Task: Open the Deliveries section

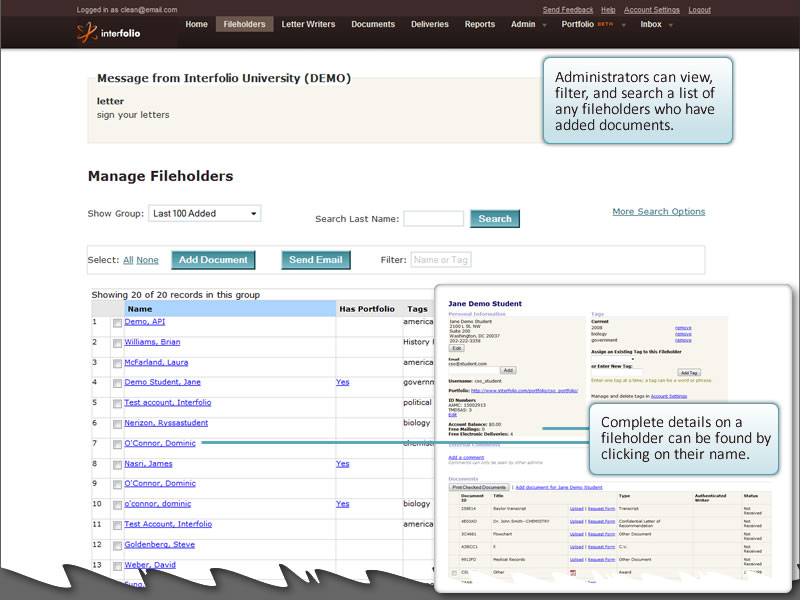Action: (430, 24)
